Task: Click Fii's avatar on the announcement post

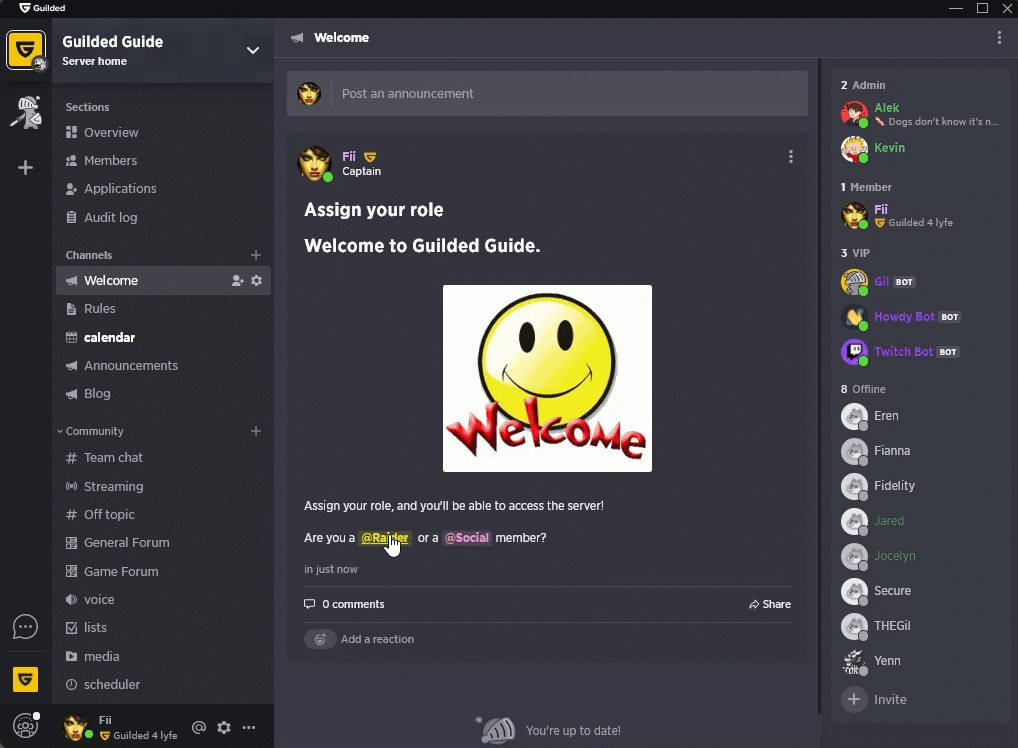Action: tap(314, 163)
